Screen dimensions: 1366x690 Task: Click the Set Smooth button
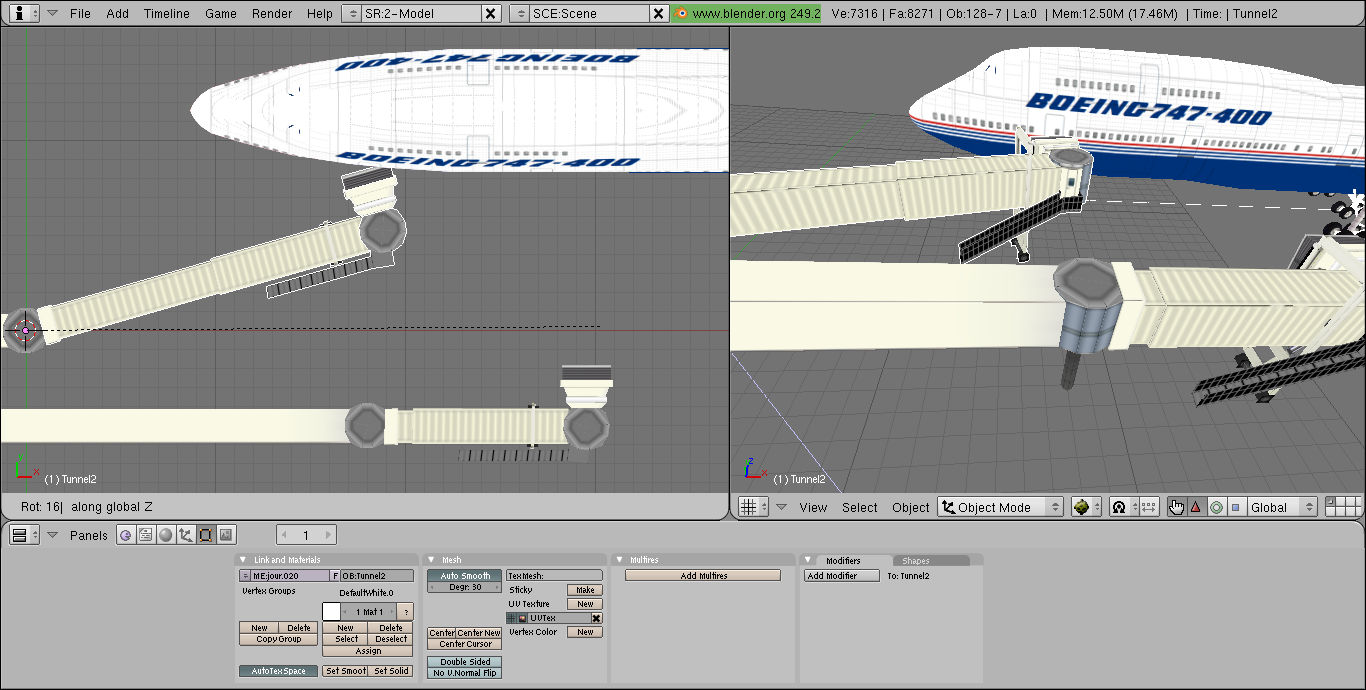(345, 671)
